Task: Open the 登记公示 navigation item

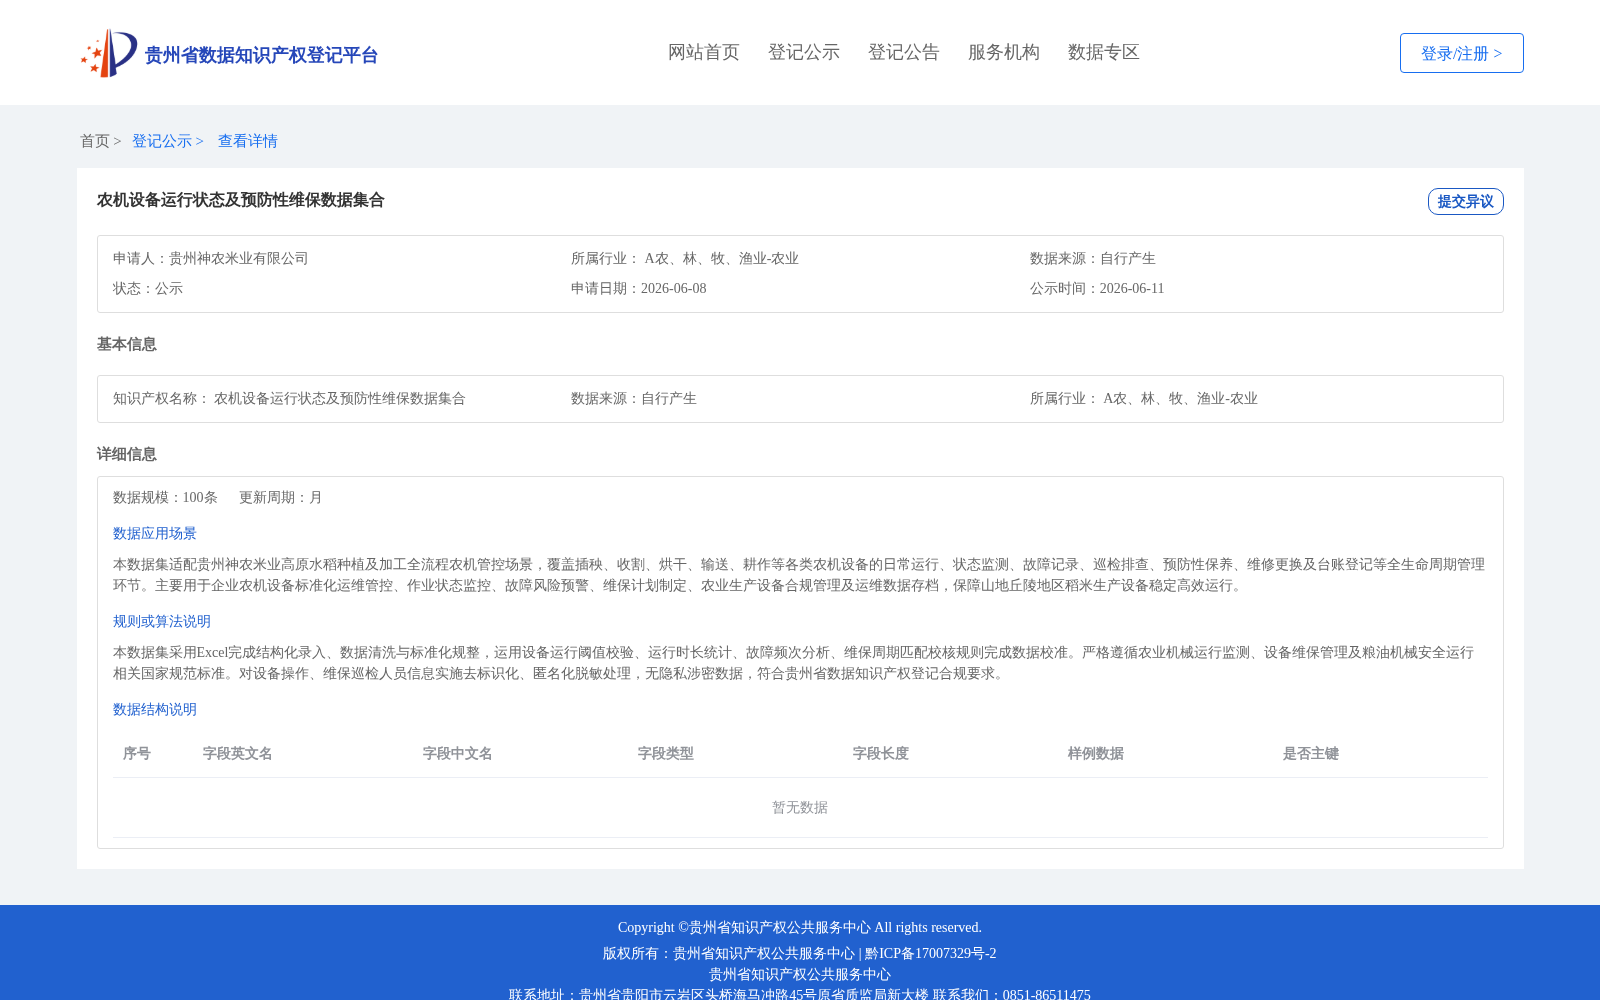Action: point(804,52)
